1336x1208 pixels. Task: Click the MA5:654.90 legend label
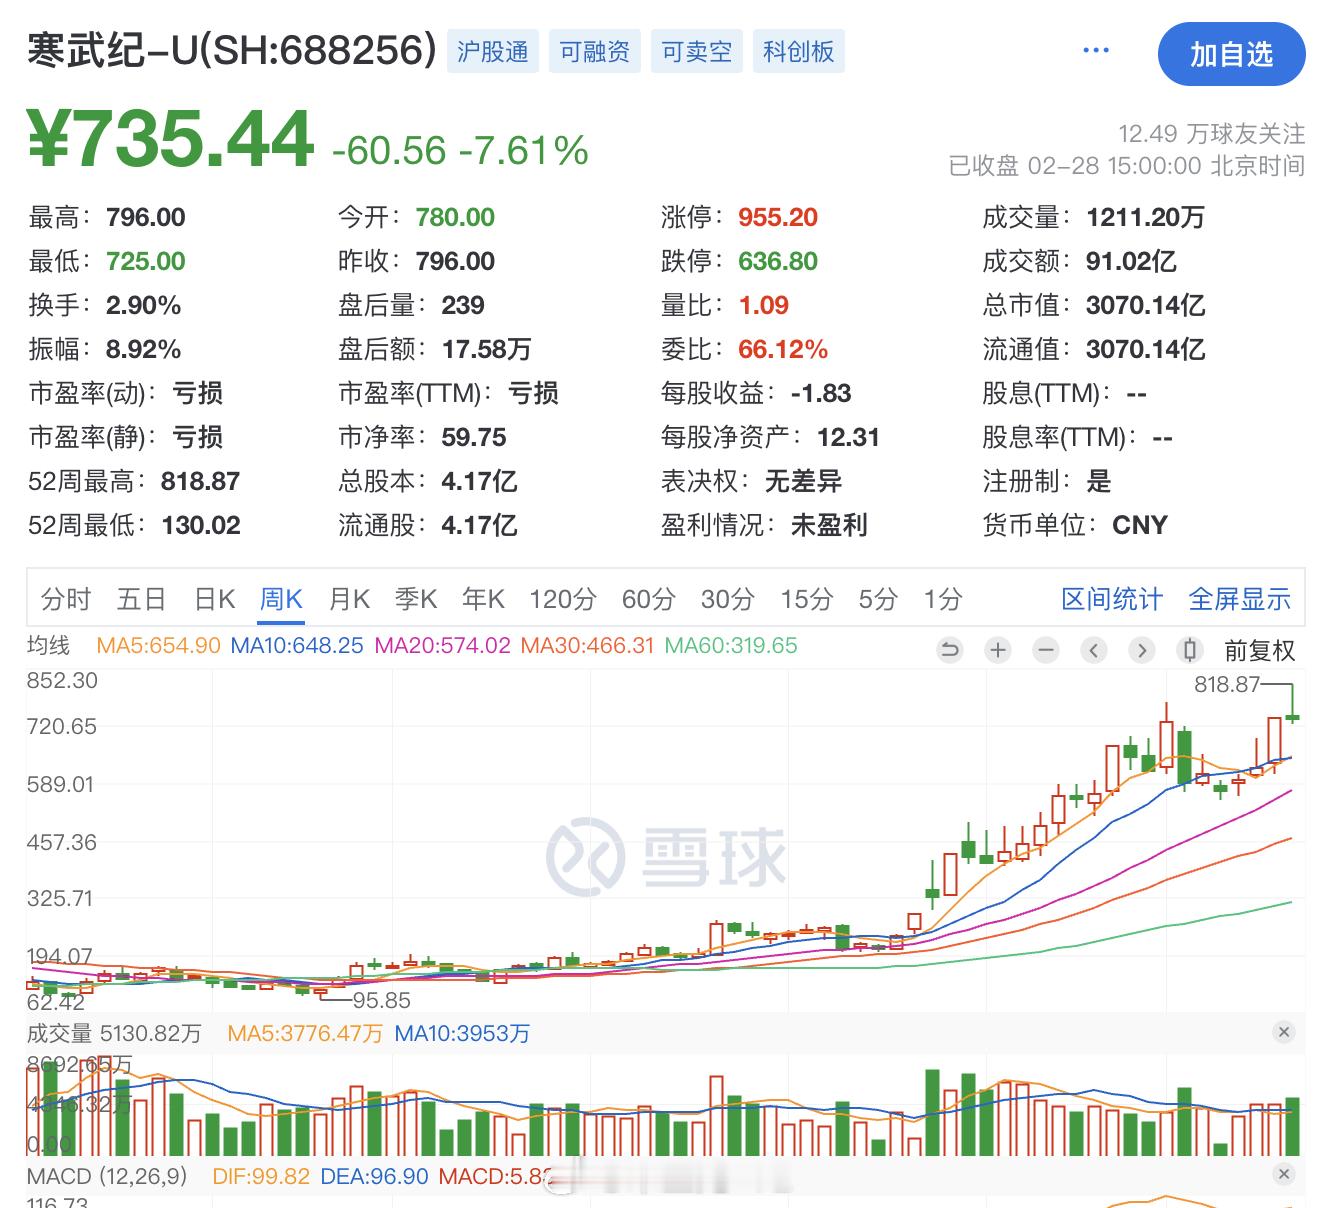(x=158, y=645)
